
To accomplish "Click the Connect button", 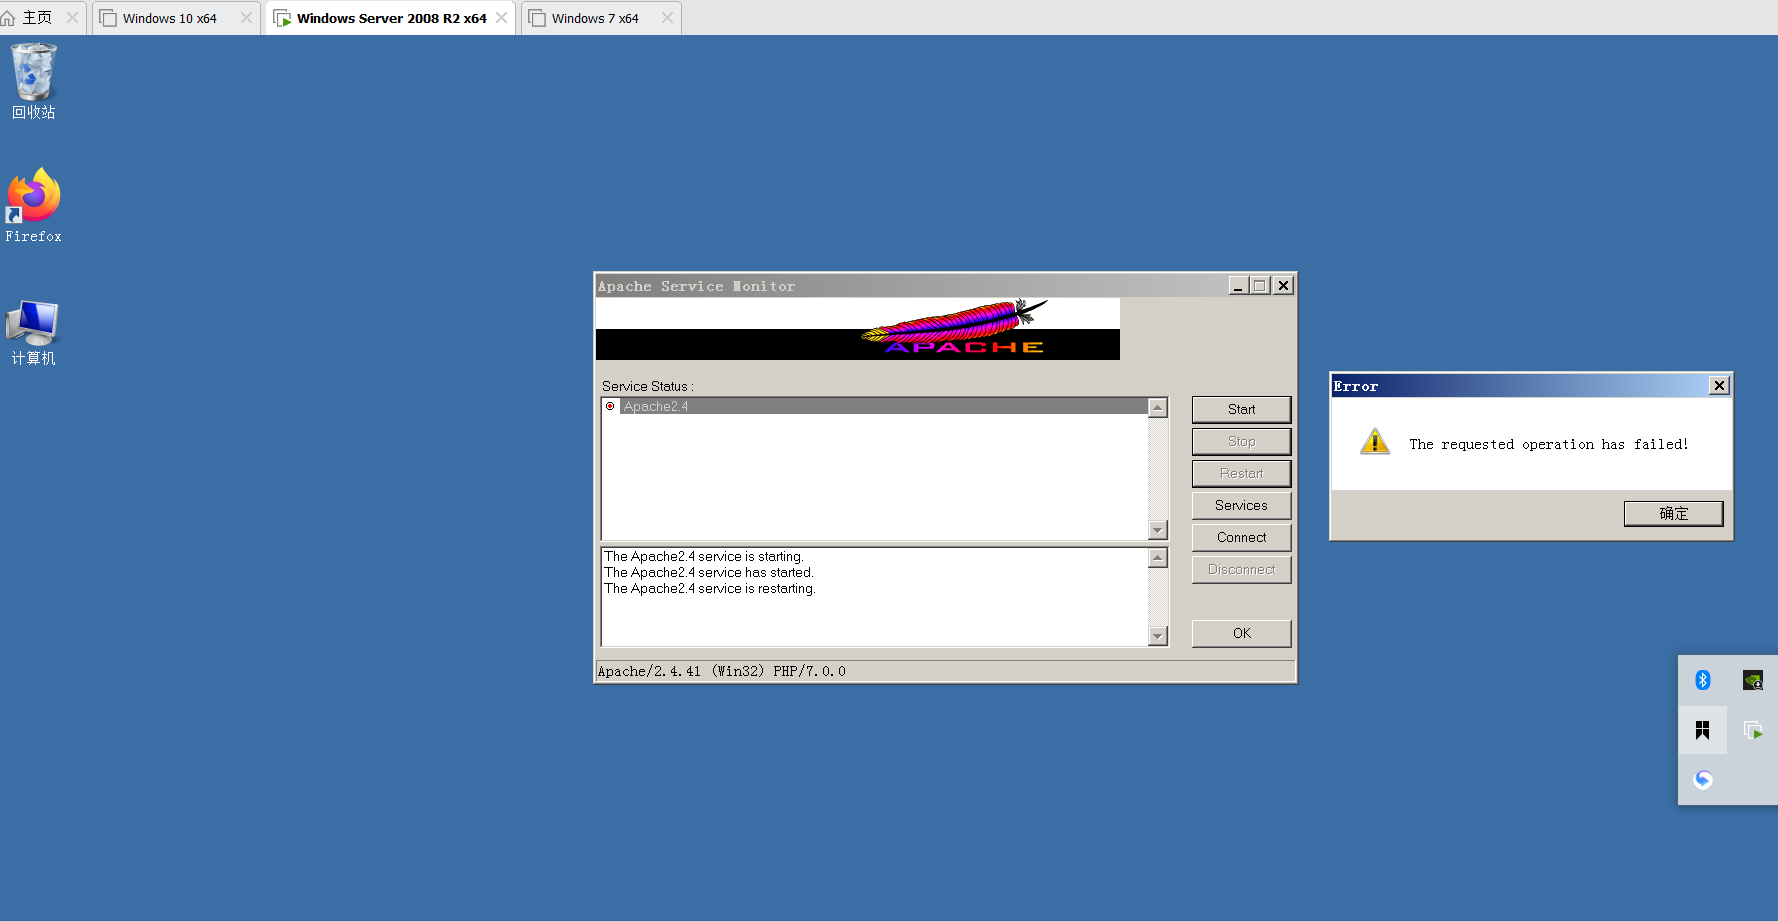I will pyautogui.click(x=1241, y=537).
